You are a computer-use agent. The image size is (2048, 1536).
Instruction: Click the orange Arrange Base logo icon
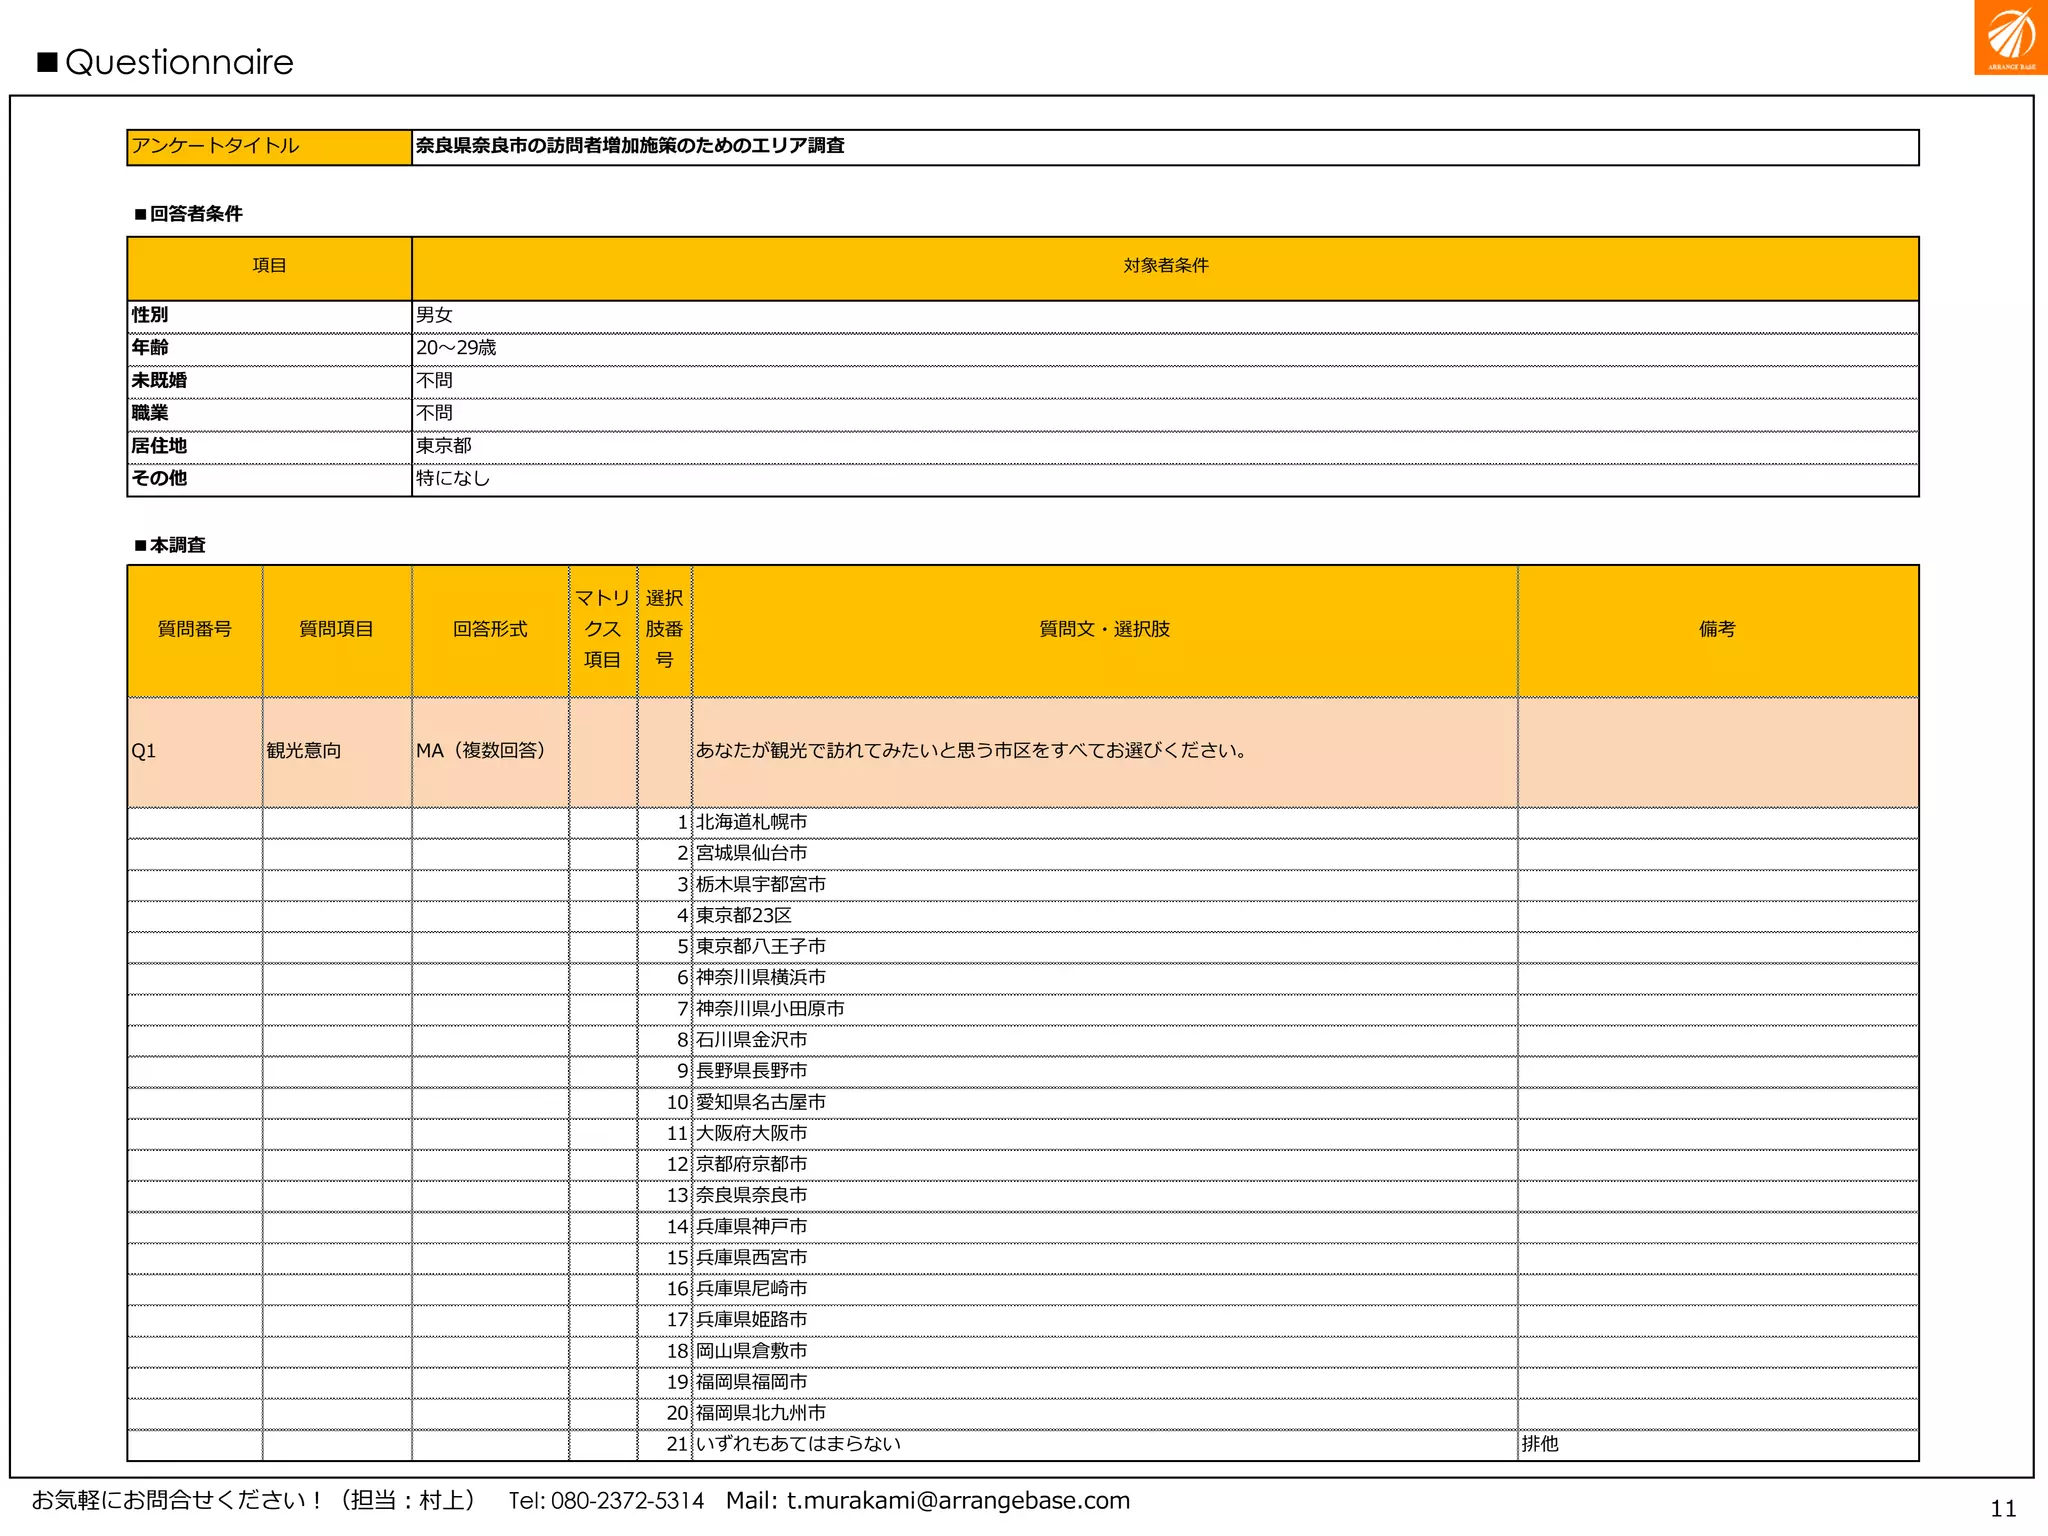click(2010, 37)
